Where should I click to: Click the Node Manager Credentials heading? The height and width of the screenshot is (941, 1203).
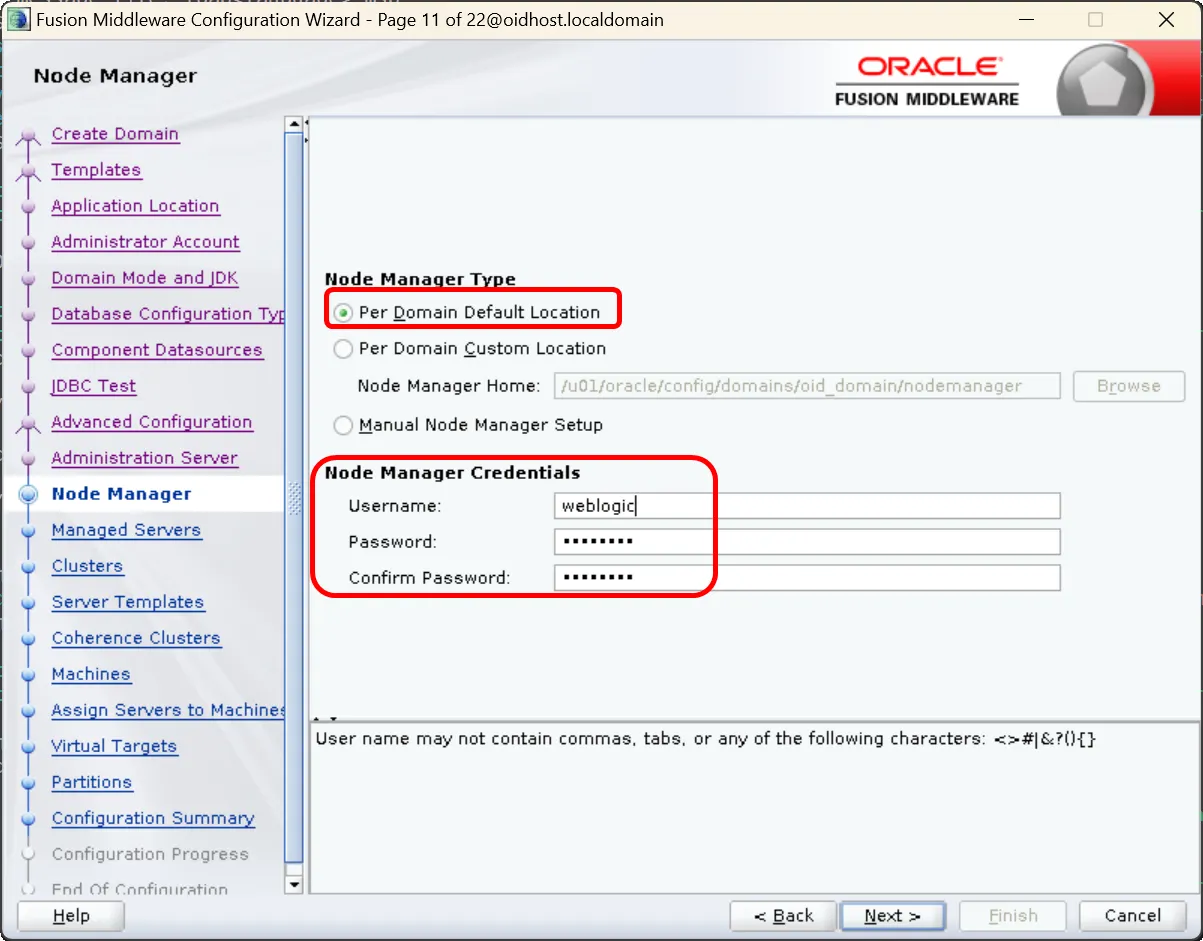[452, 473]
